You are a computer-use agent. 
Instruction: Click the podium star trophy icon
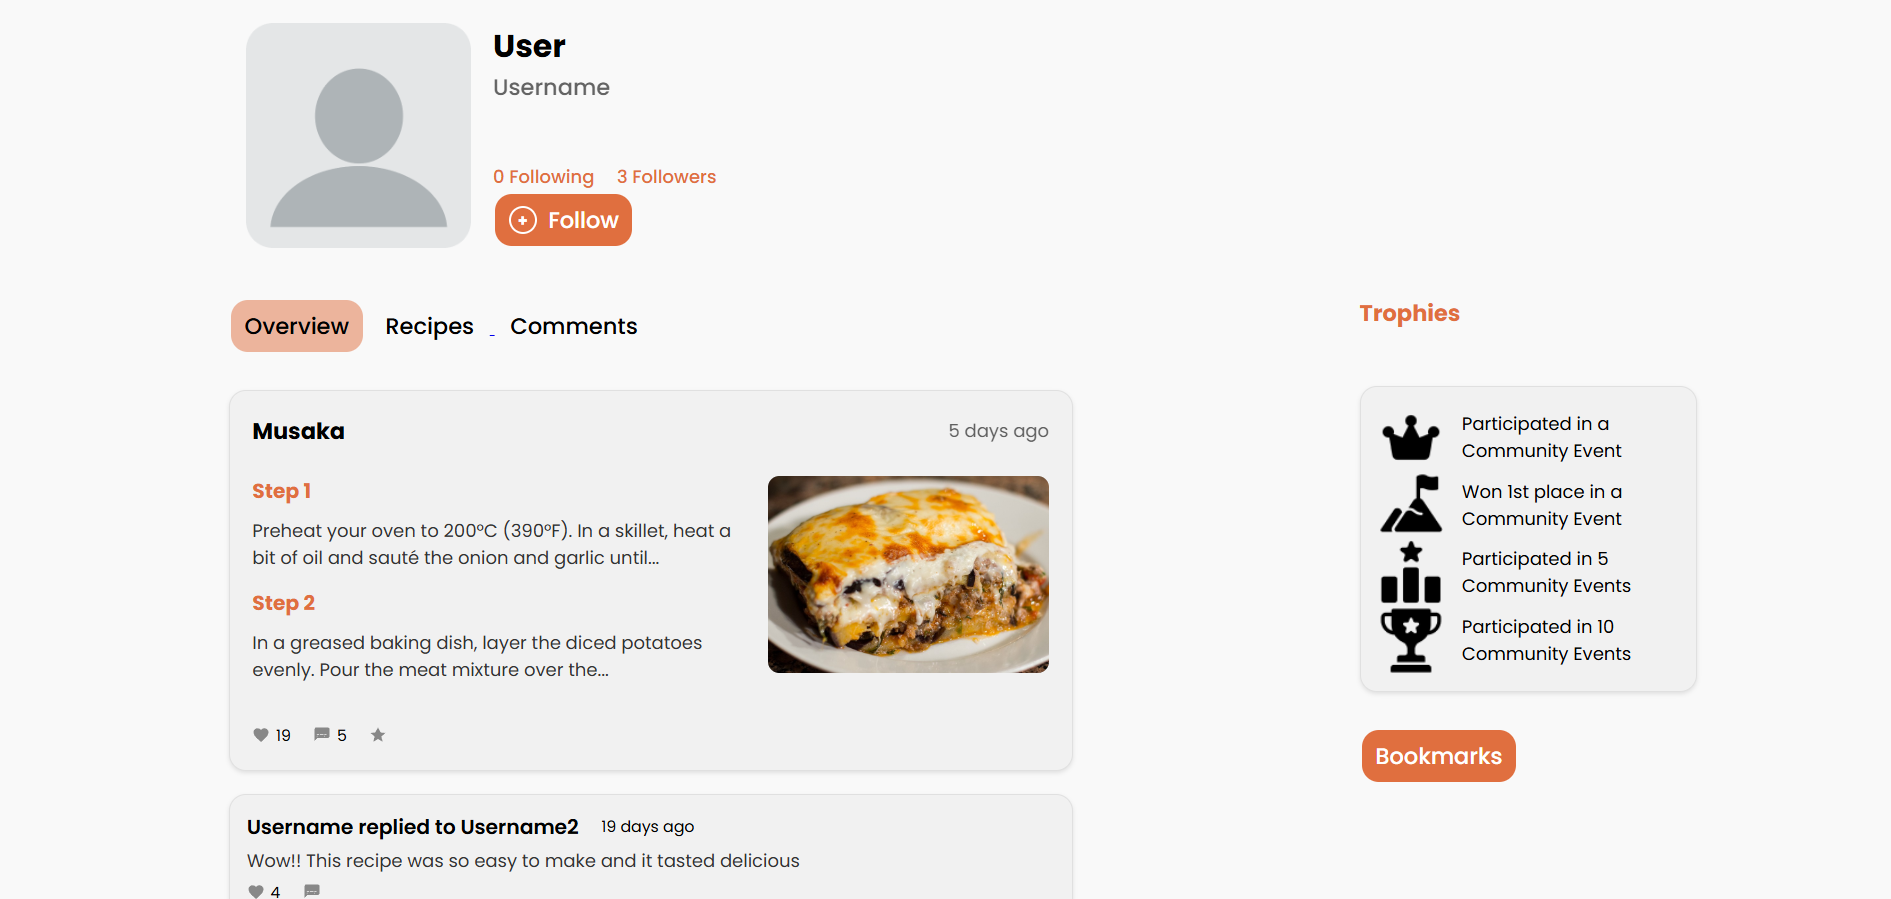click(x=1411, y=572)
